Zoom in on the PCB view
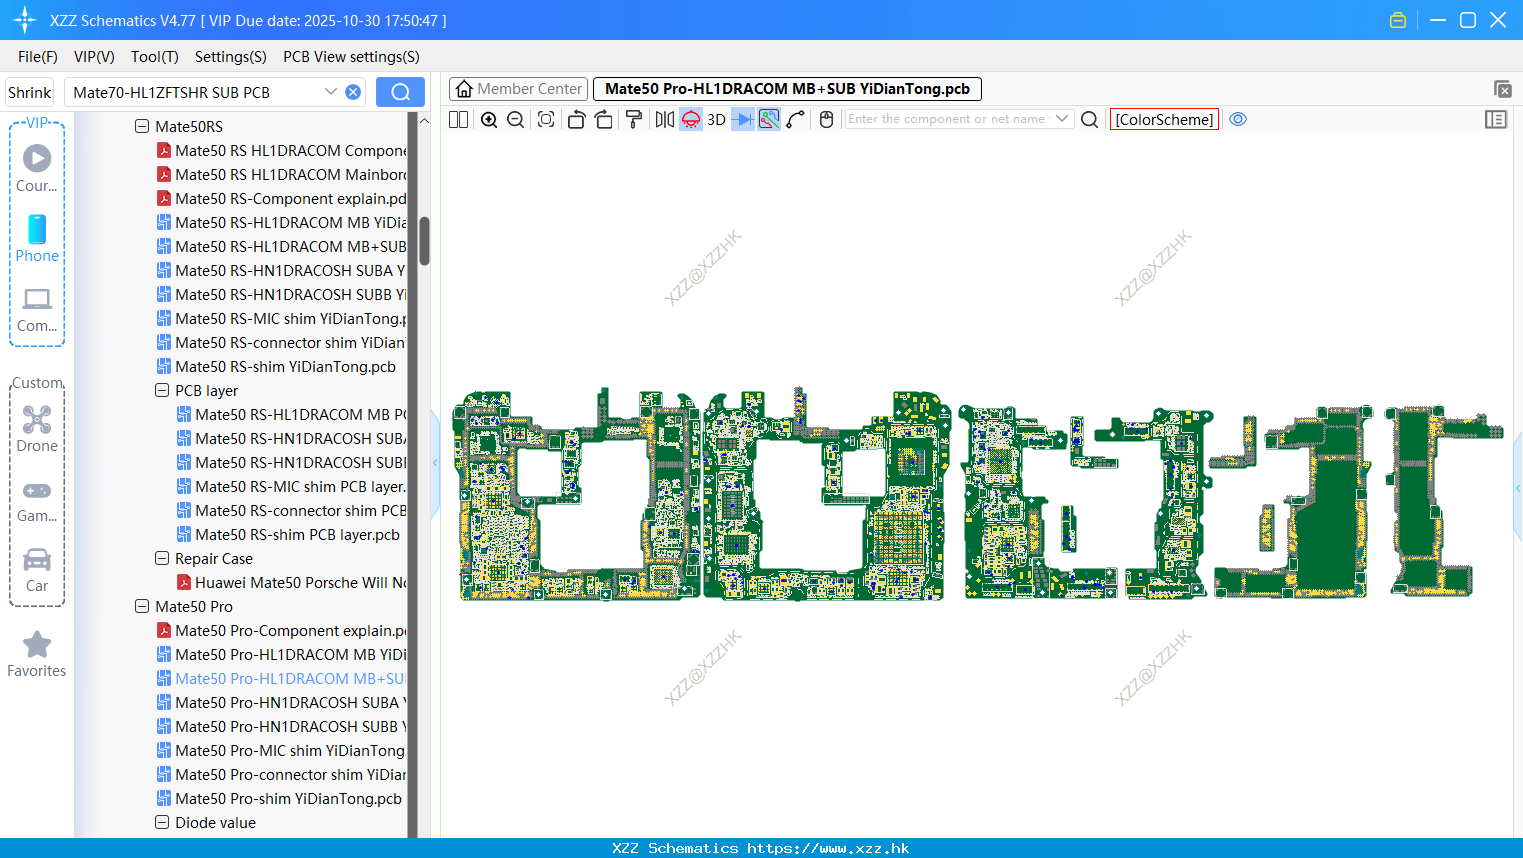1523x858 pixels. [489, 119]
